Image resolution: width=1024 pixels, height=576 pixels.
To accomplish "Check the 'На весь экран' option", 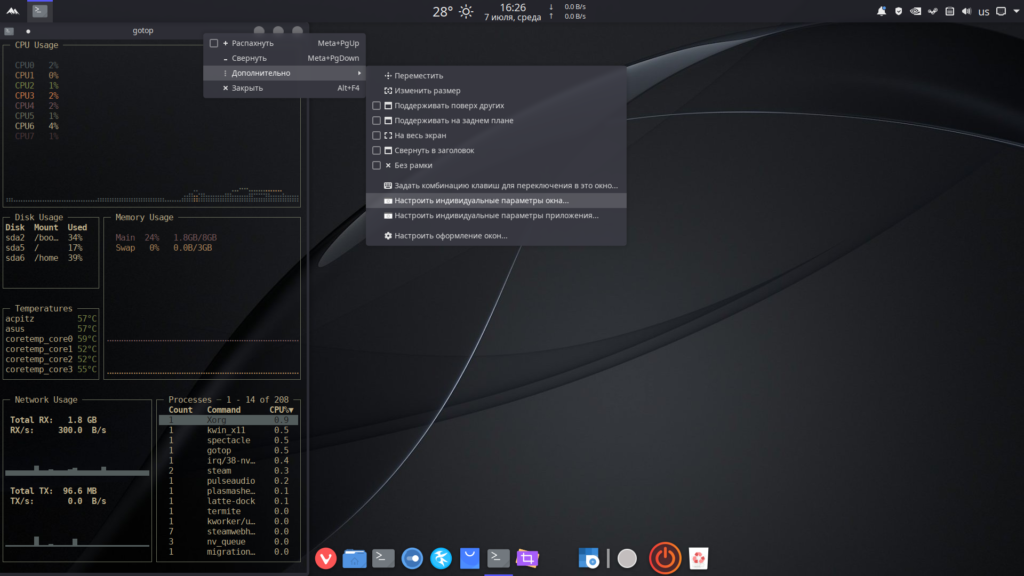I will coord(377,136).
